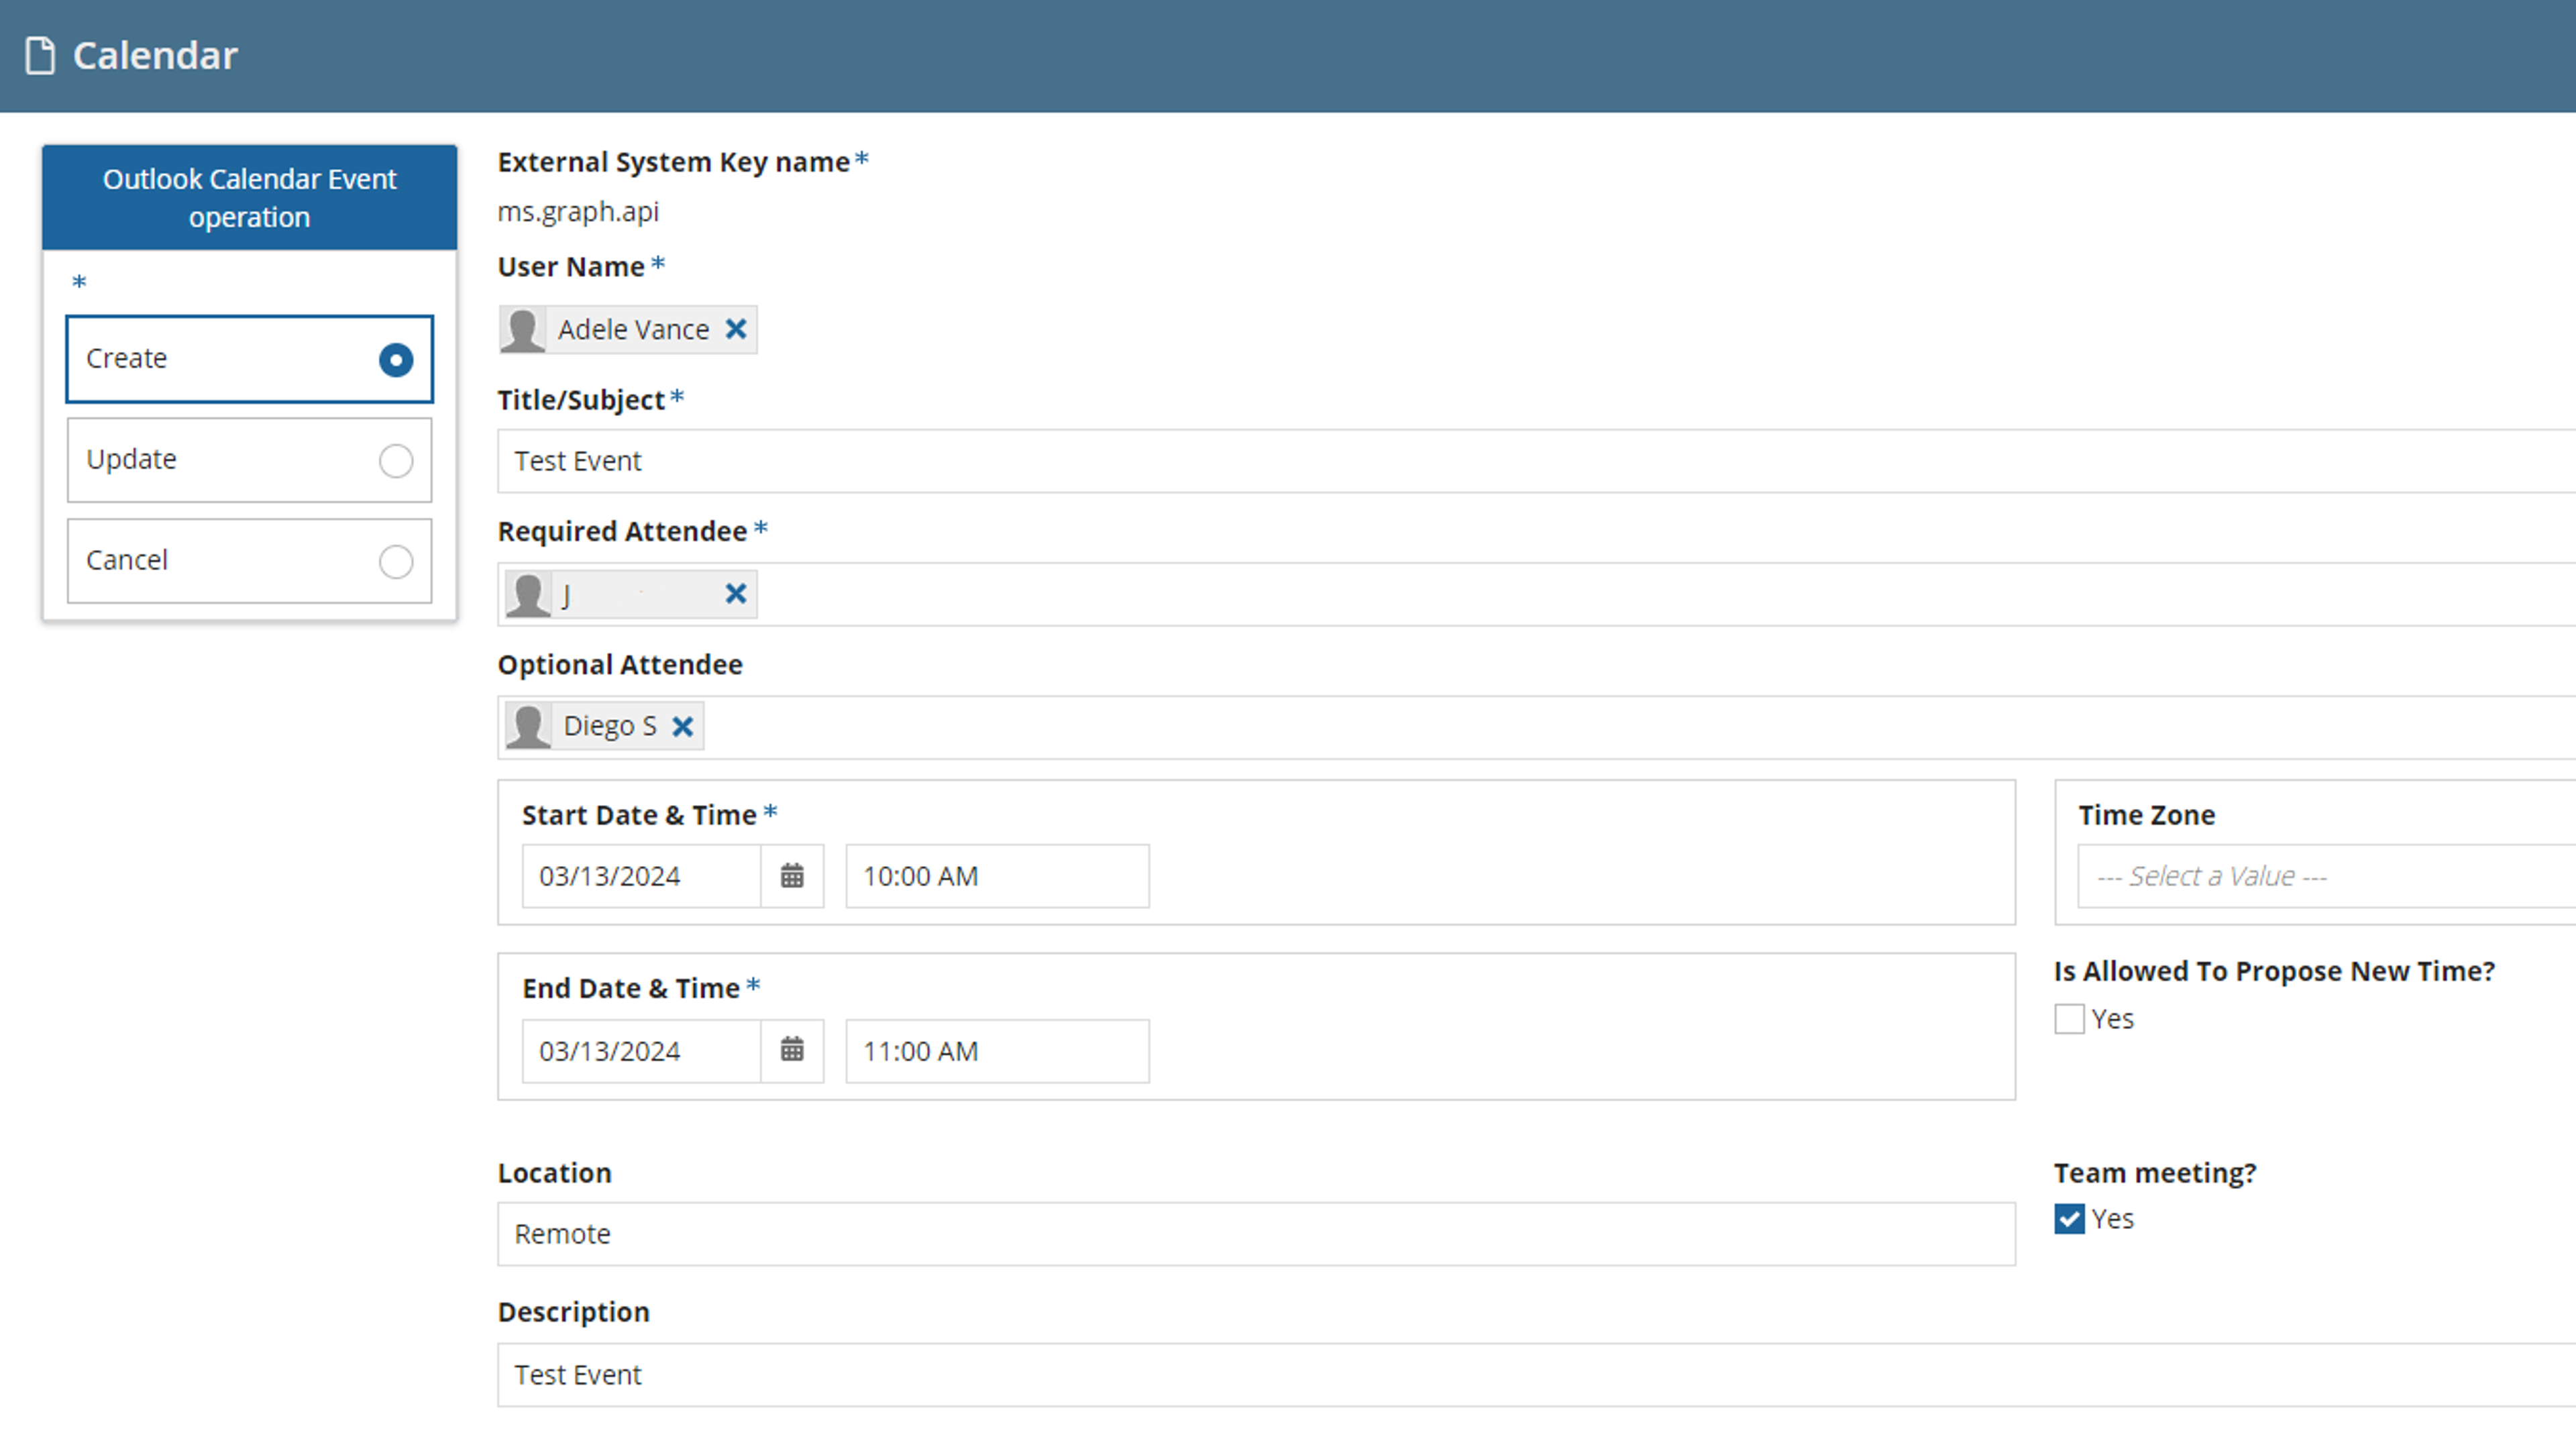
Task: Click the Outlook Calendar Event operation header
Action: (250, 198)
